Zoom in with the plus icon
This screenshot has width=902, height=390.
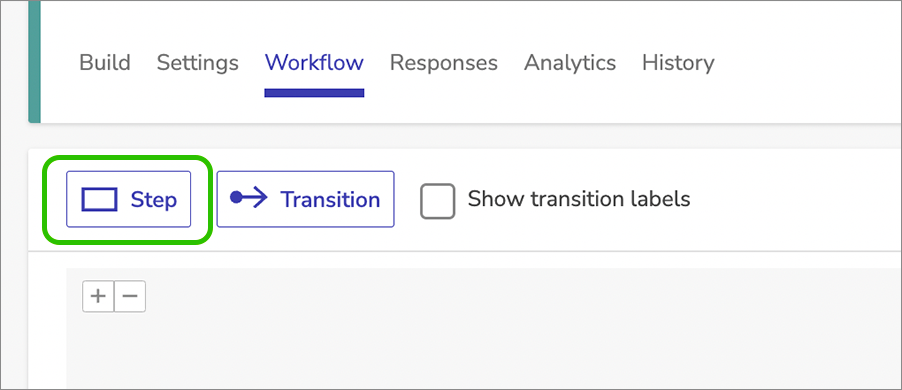click(98, 296)
